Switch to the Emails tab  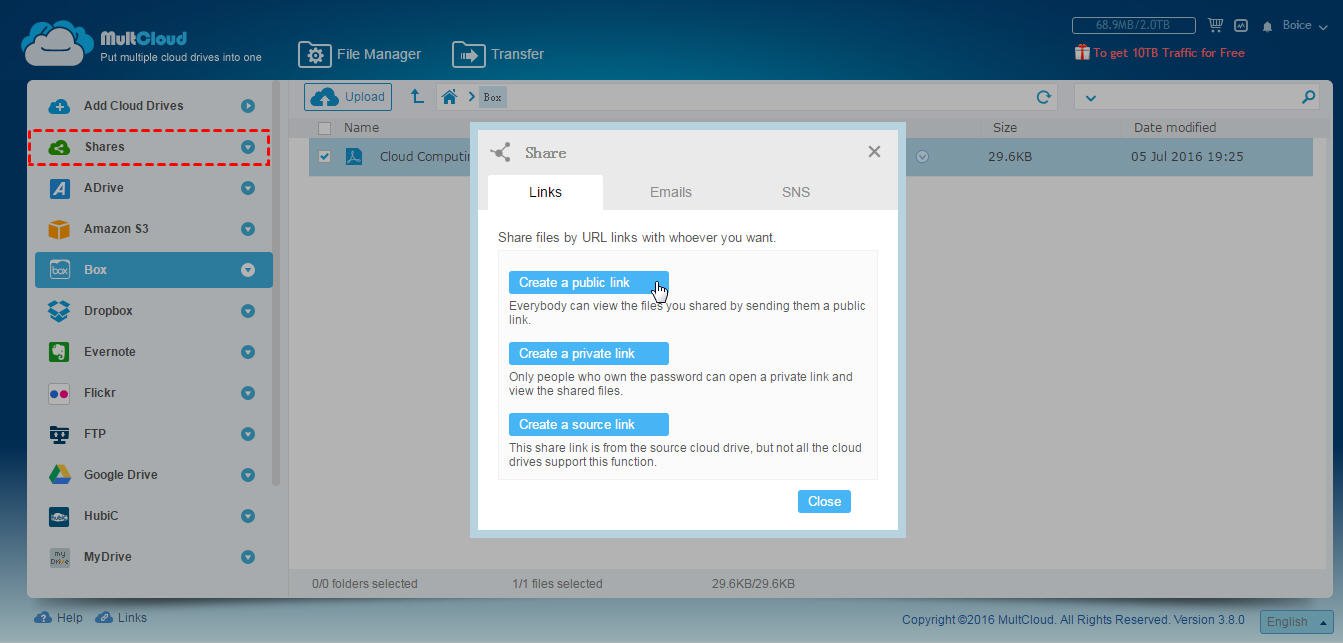(670, 192)
